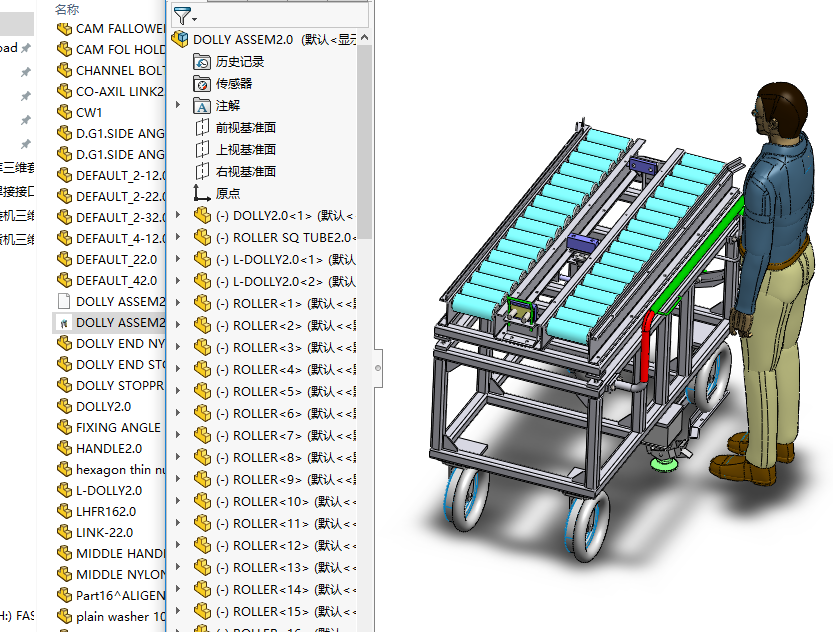Open the 历史记录 history folder

201,62
